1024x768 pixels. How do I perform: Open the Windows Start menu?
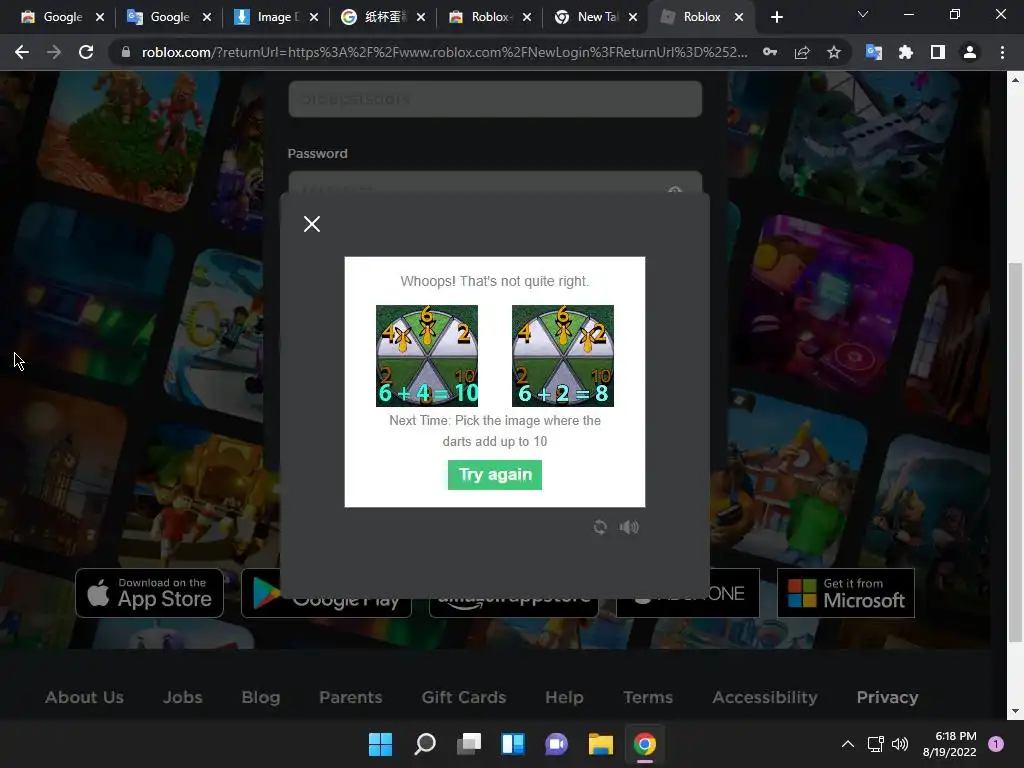click(381, 744)
